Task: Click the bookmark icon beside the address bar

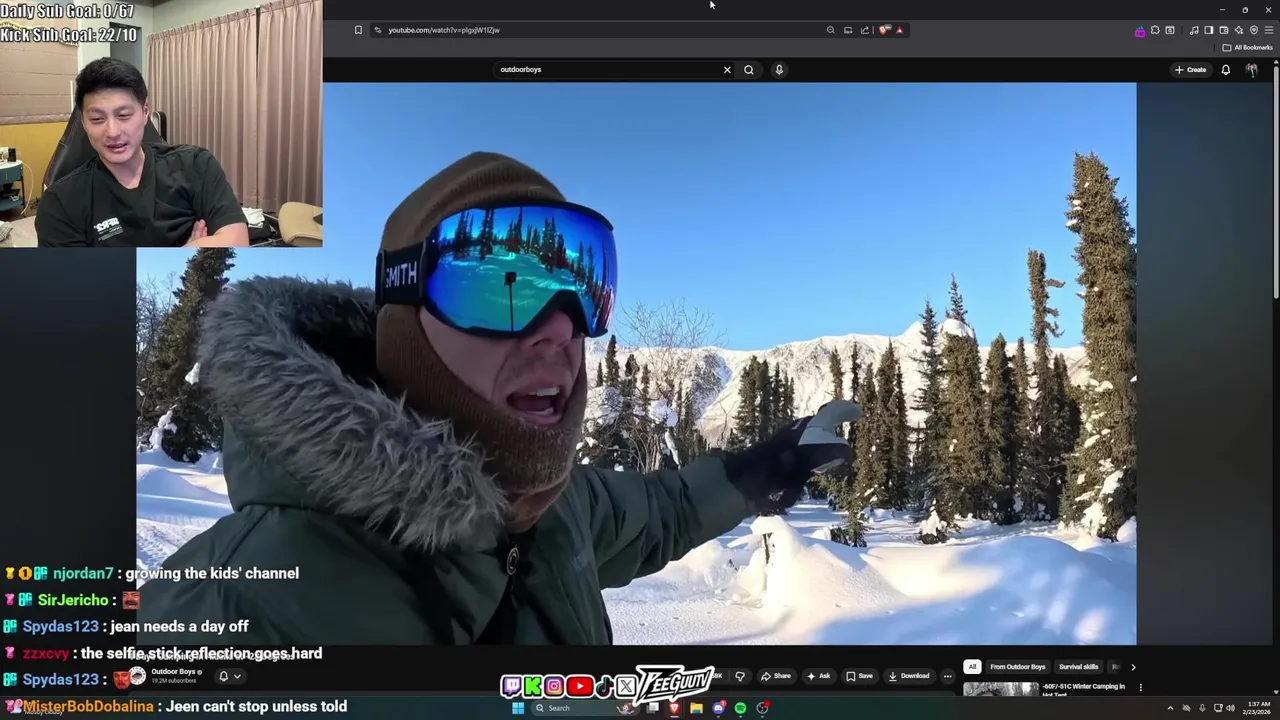Action: (x=358, y=30)
